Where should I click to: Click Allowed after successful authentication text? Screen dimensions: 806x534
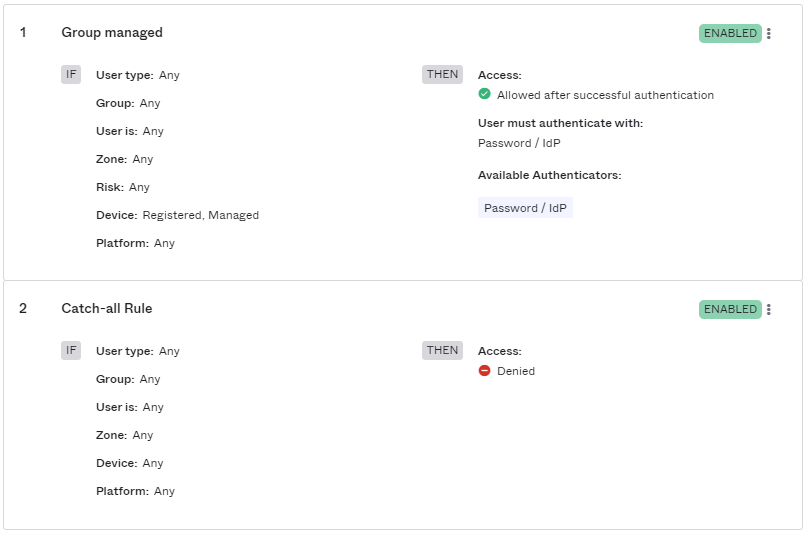point(605,95)
